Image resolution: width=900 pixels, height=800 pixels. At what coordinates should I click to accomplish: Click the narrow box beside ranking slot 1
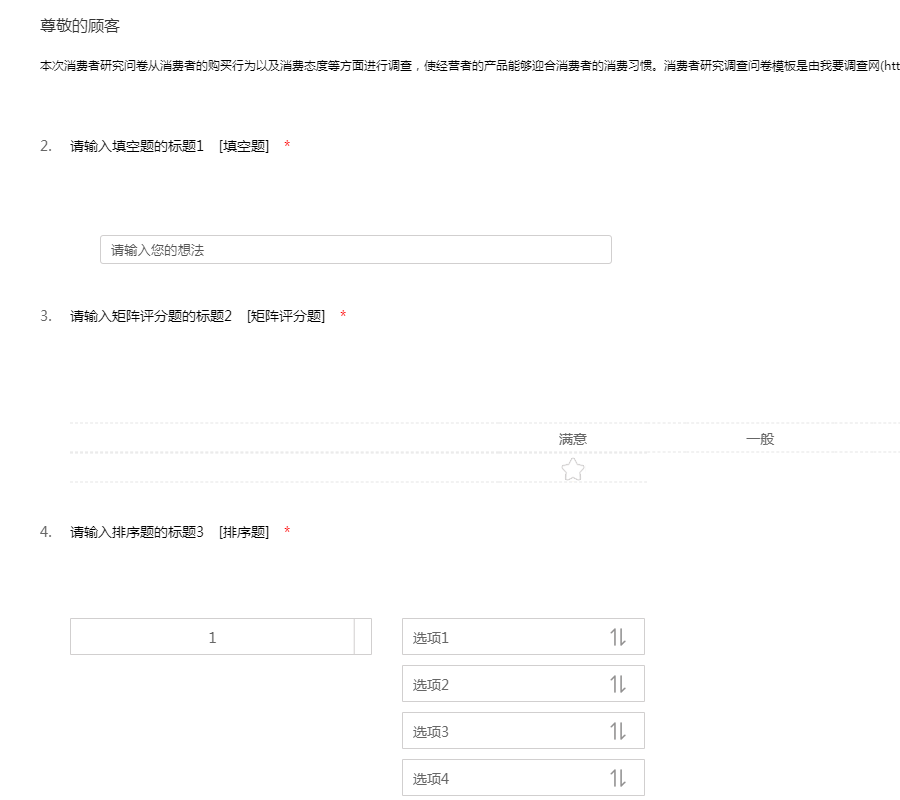click(363, 637)
